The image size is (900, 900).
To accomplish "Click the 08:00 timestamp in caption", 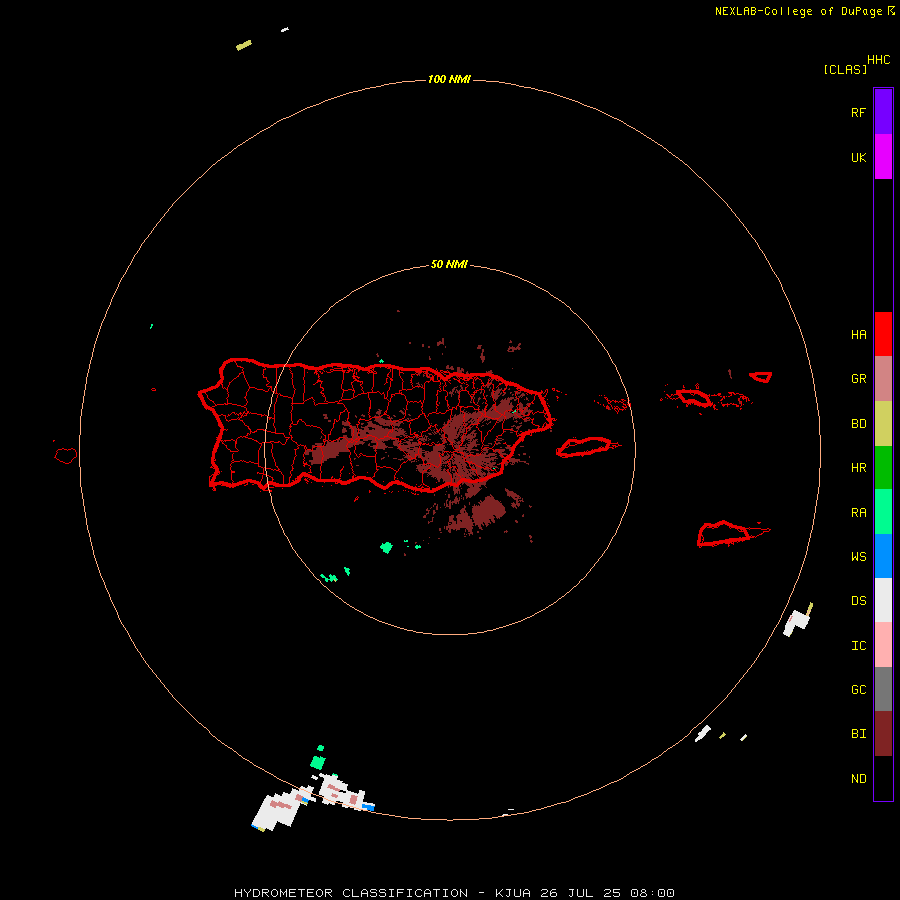I will [652, 893].
